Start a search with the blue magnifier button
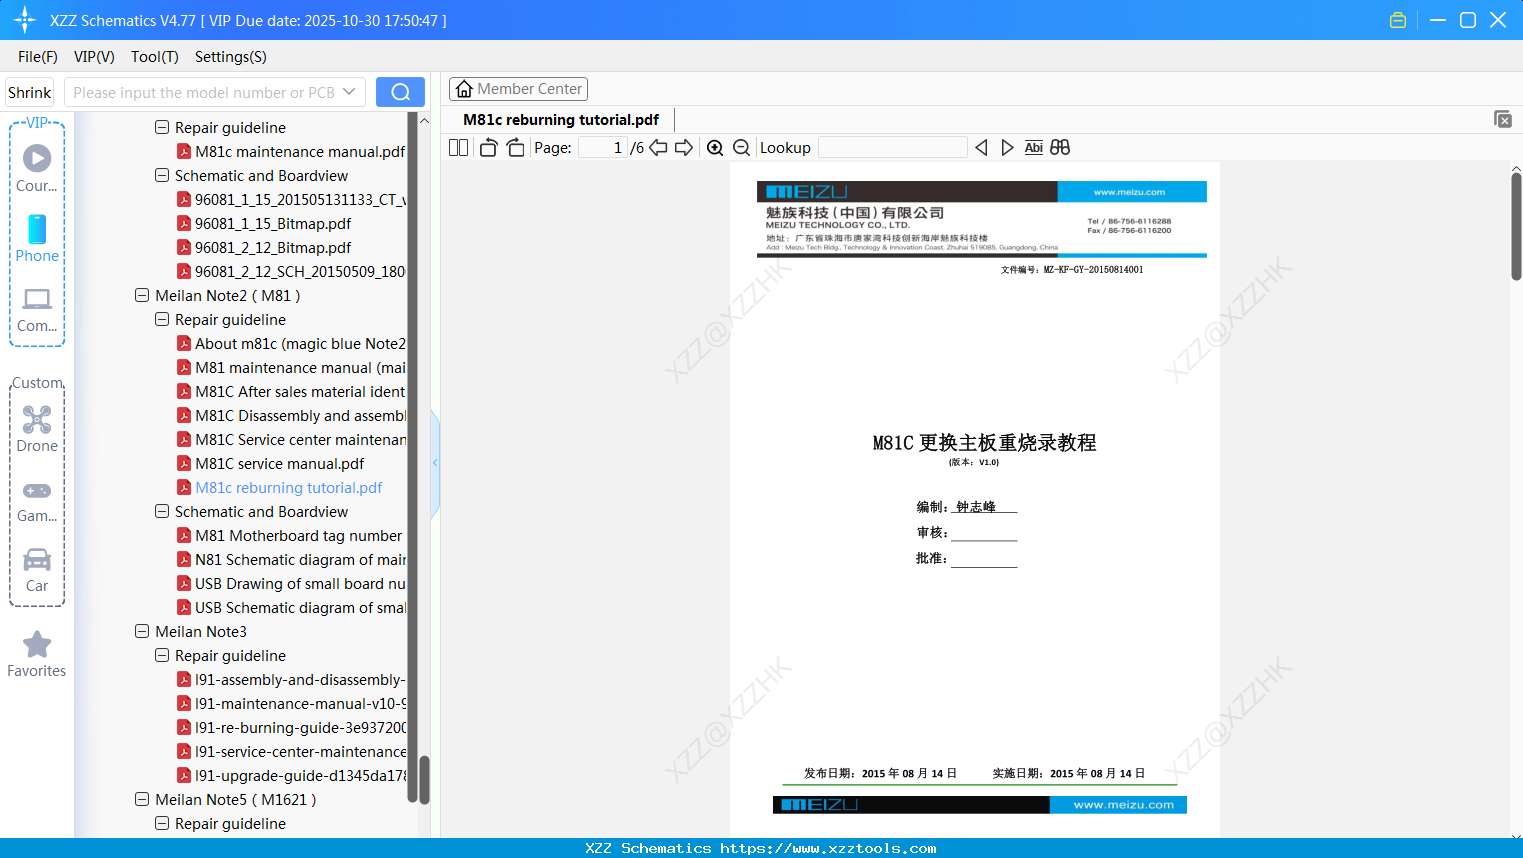 click(x=400, y=91)
